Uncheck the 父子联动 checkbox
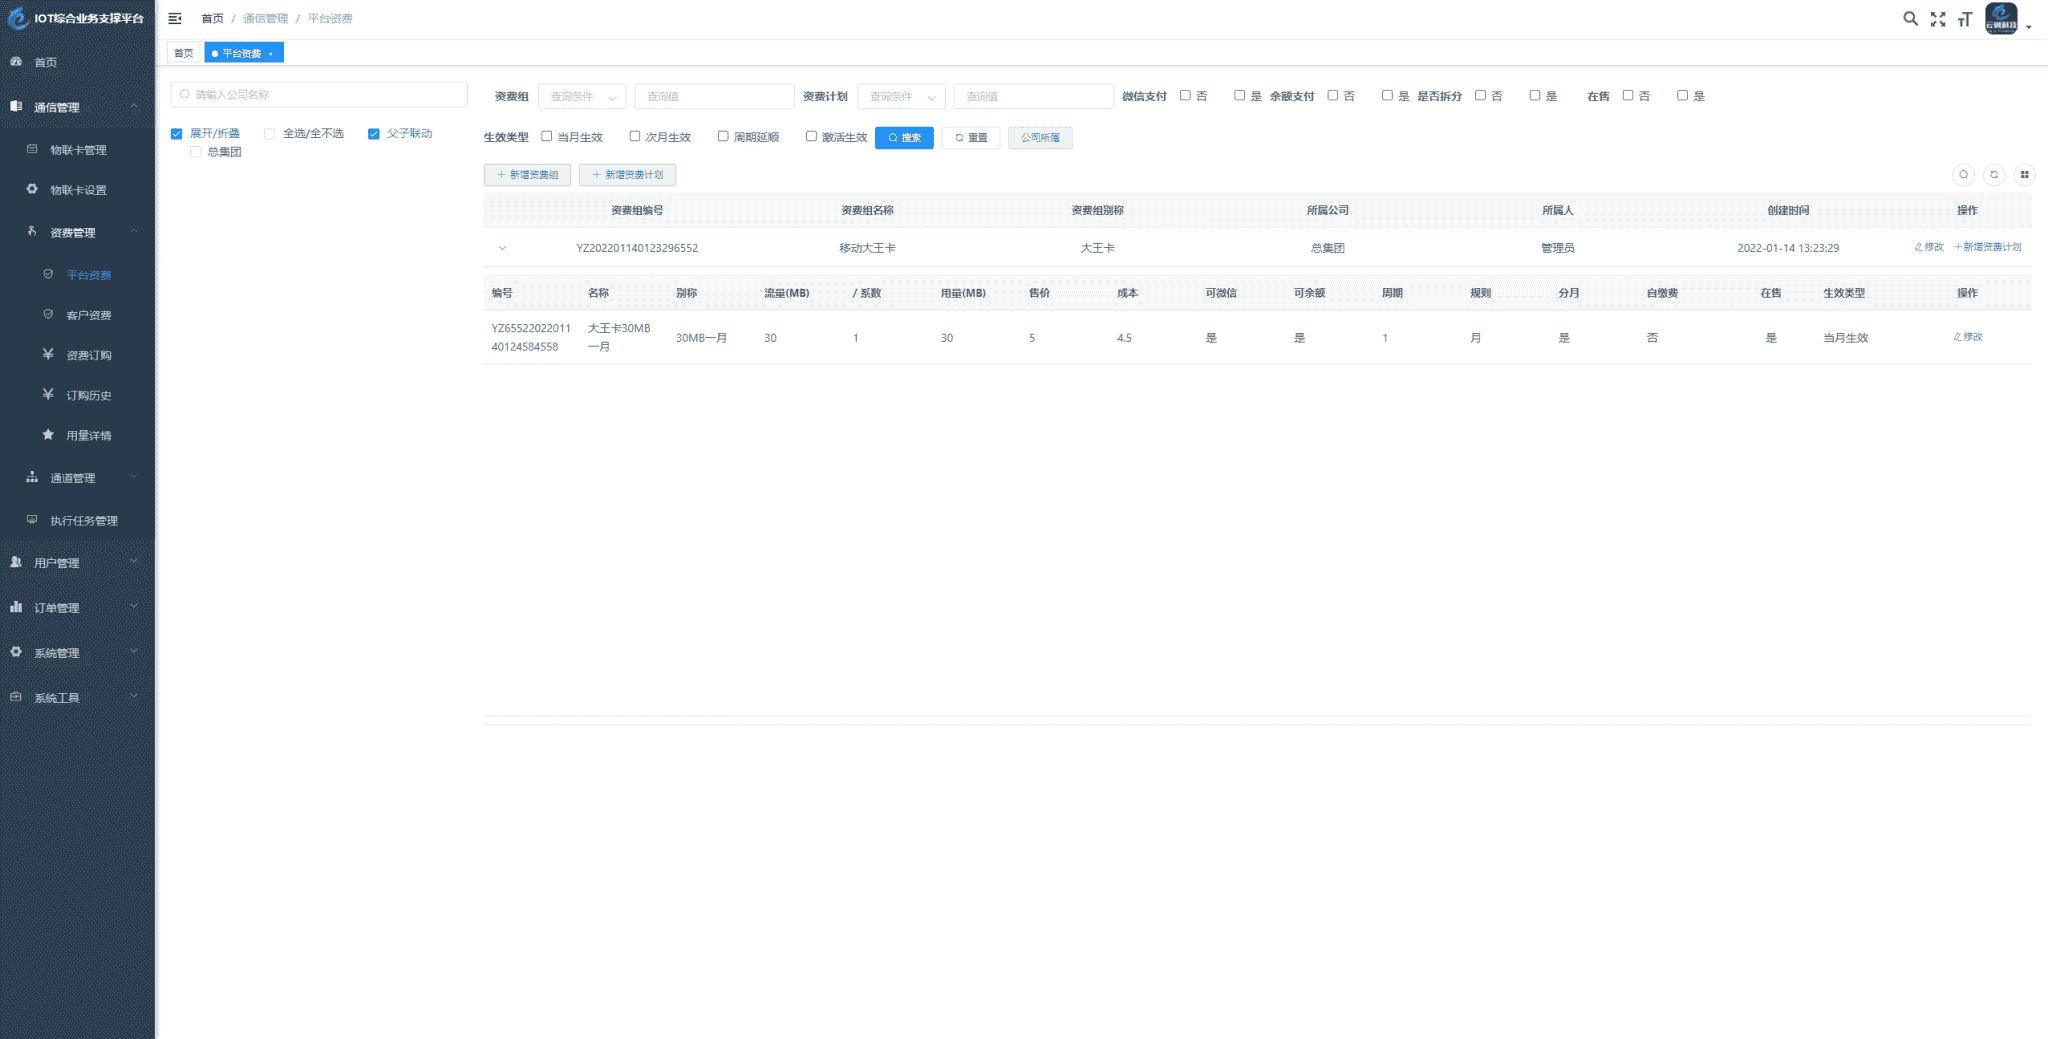 [374, 134]
